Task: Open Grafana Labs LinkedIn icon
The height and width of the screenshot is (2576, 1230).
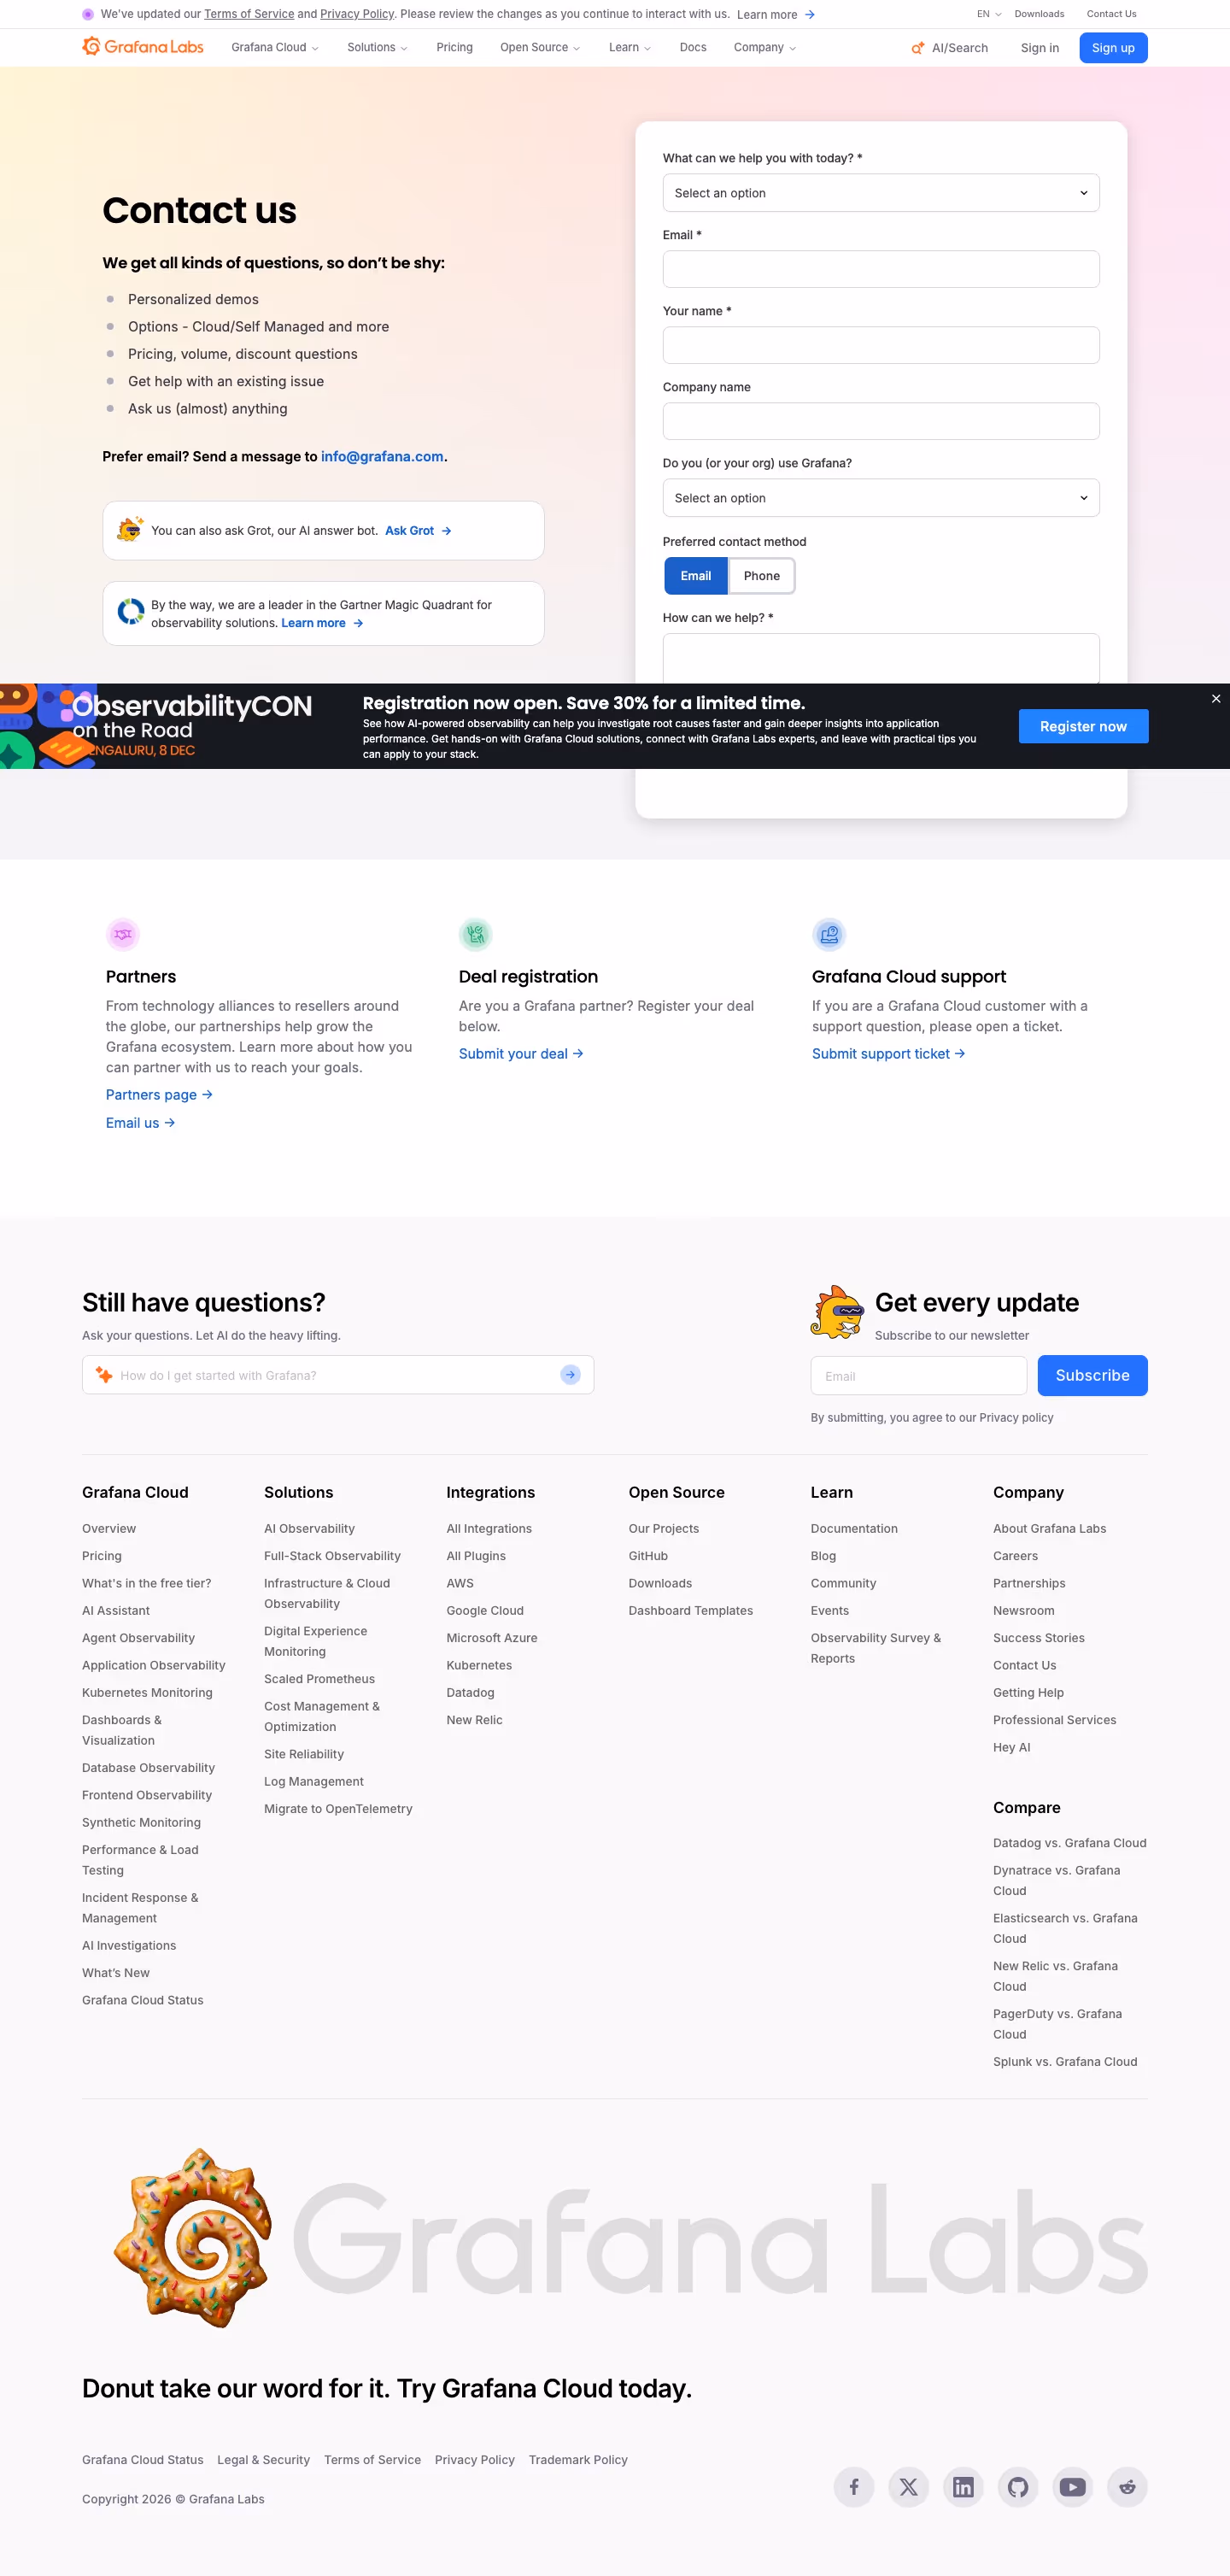Action: (963, 2486)
